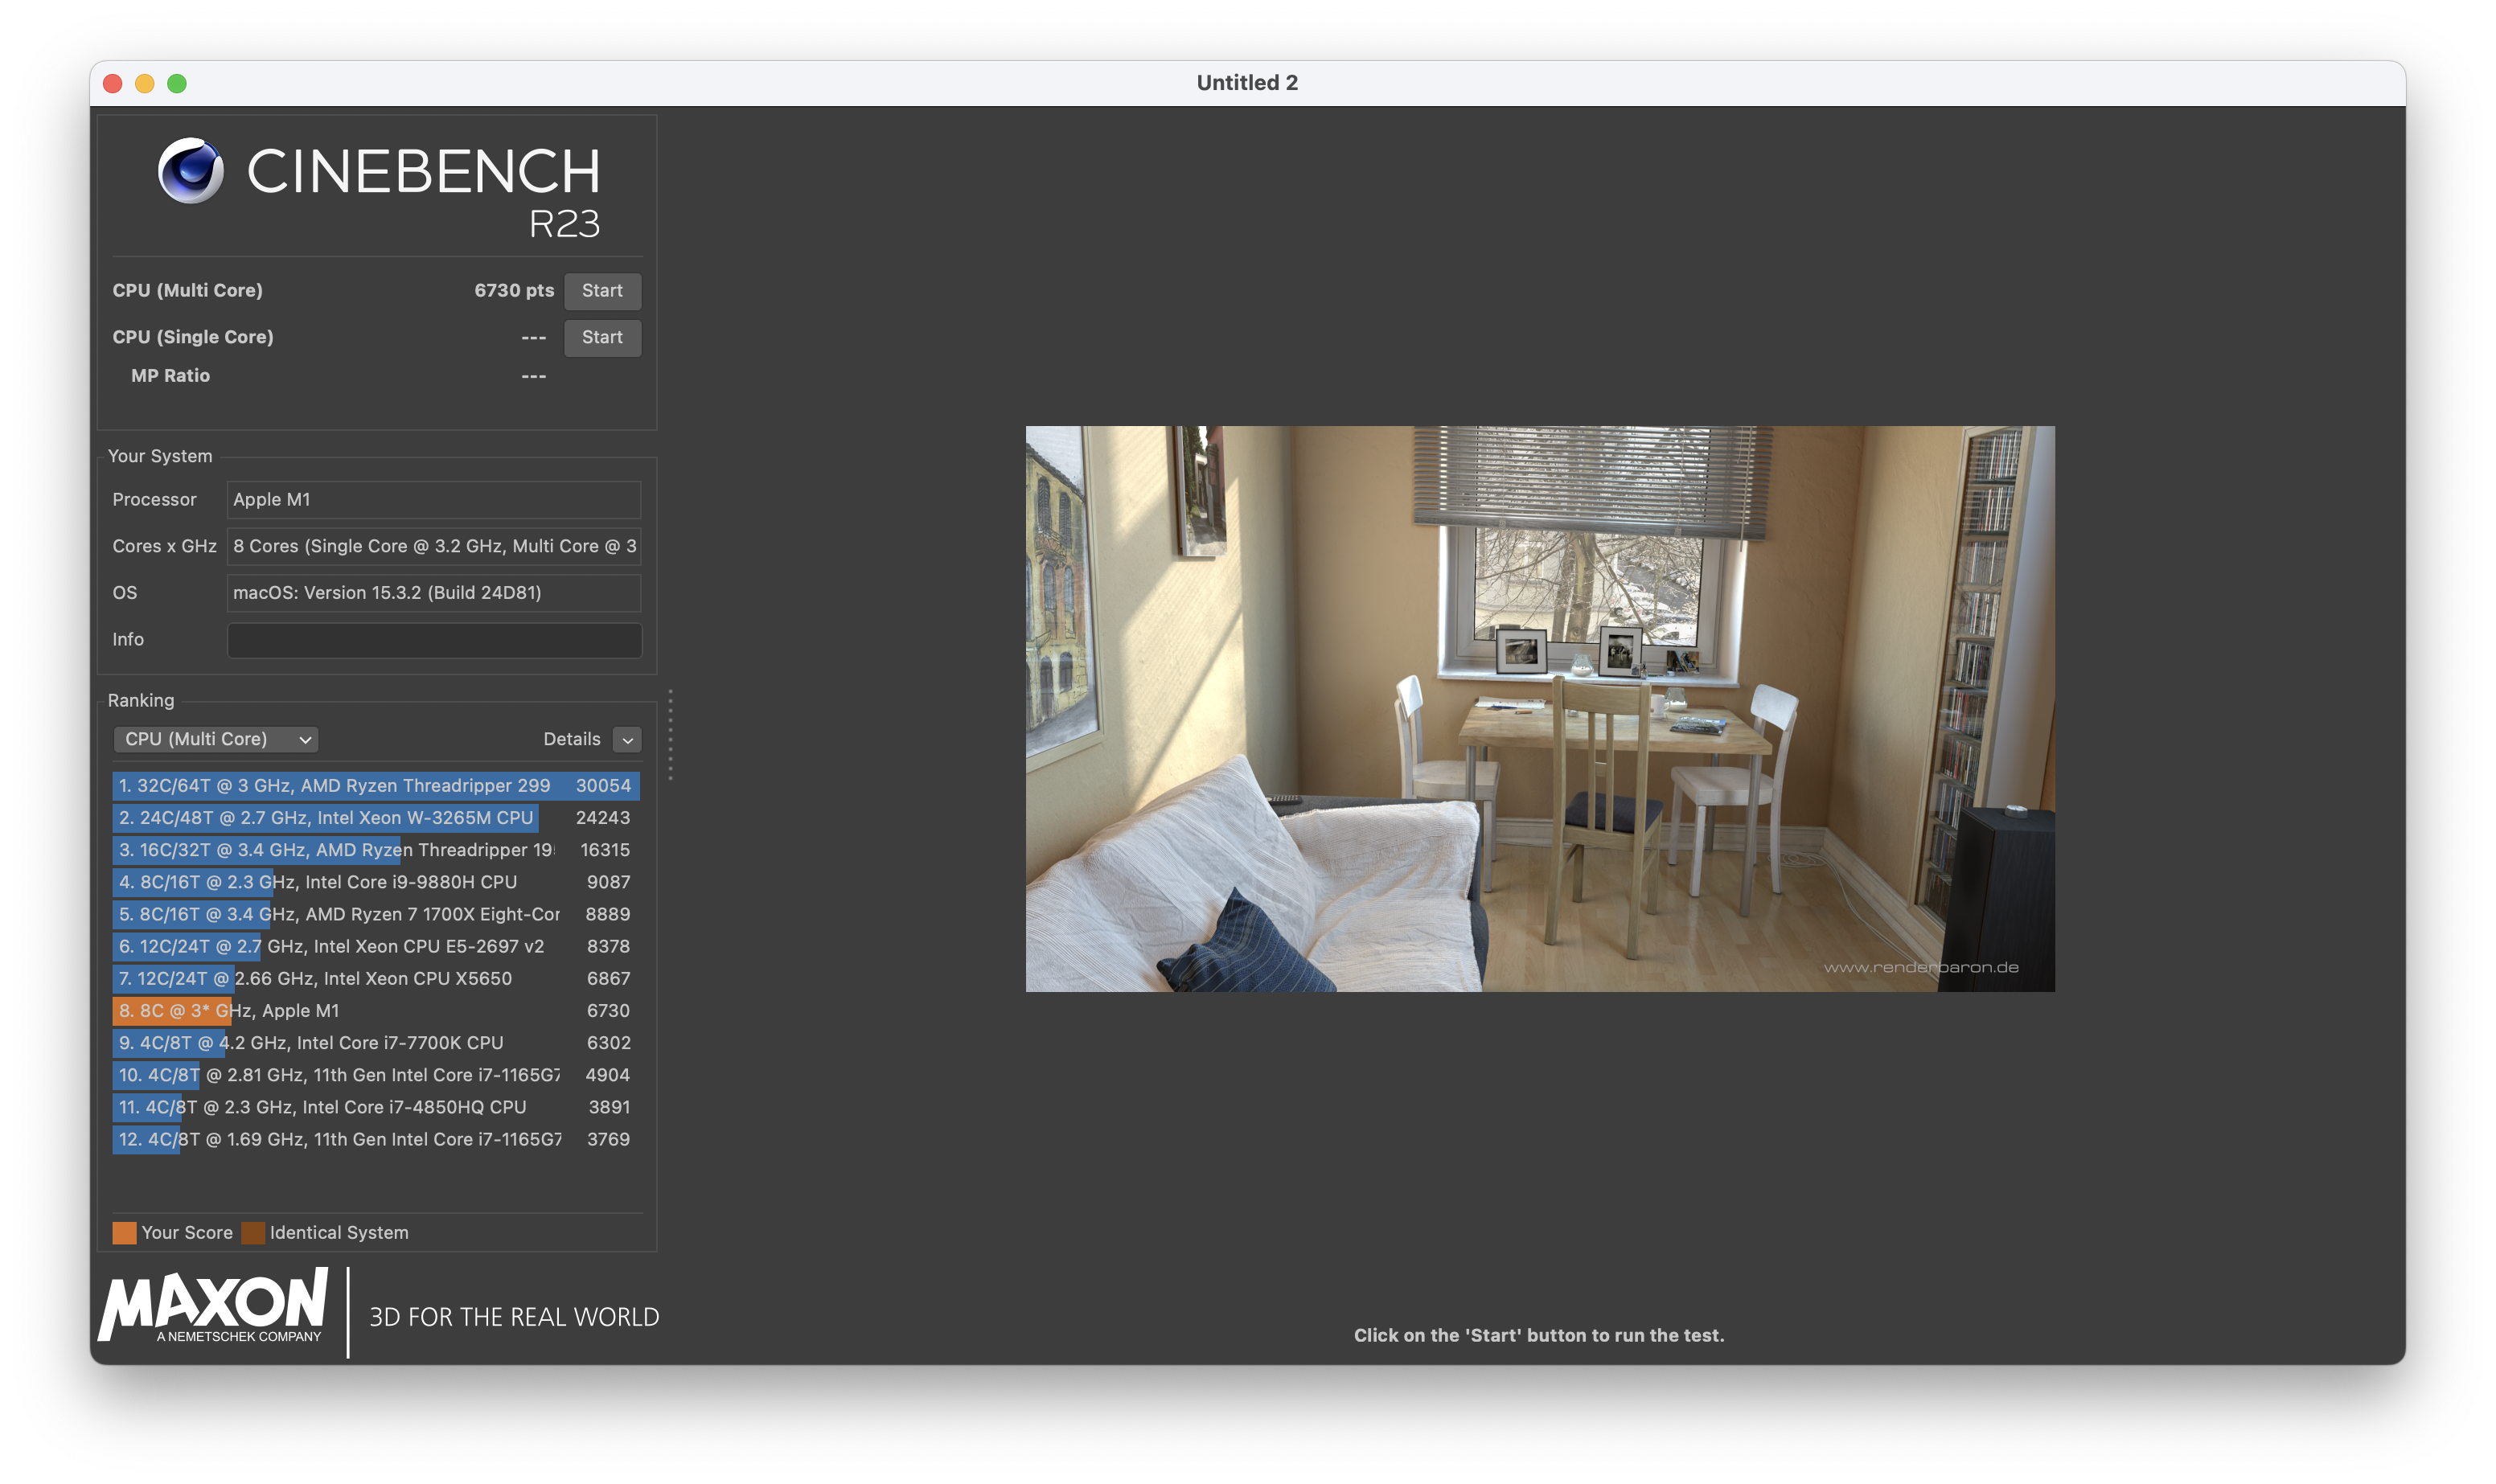Click the brown Identical System legend swatch
This screenshot has width=2496, height=1484.
pos(253,1233)
